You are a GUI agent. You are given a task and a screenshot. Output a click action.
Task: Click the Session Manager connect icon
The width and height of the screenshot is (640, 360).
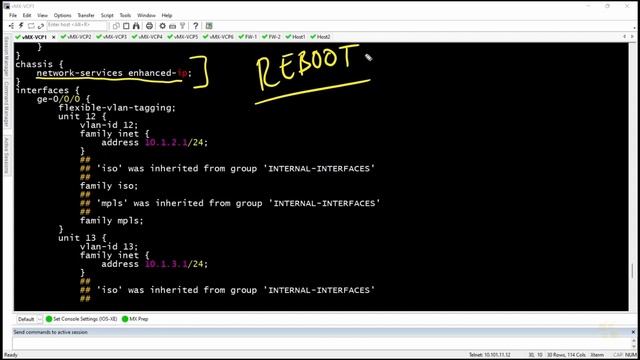point(11,26)
